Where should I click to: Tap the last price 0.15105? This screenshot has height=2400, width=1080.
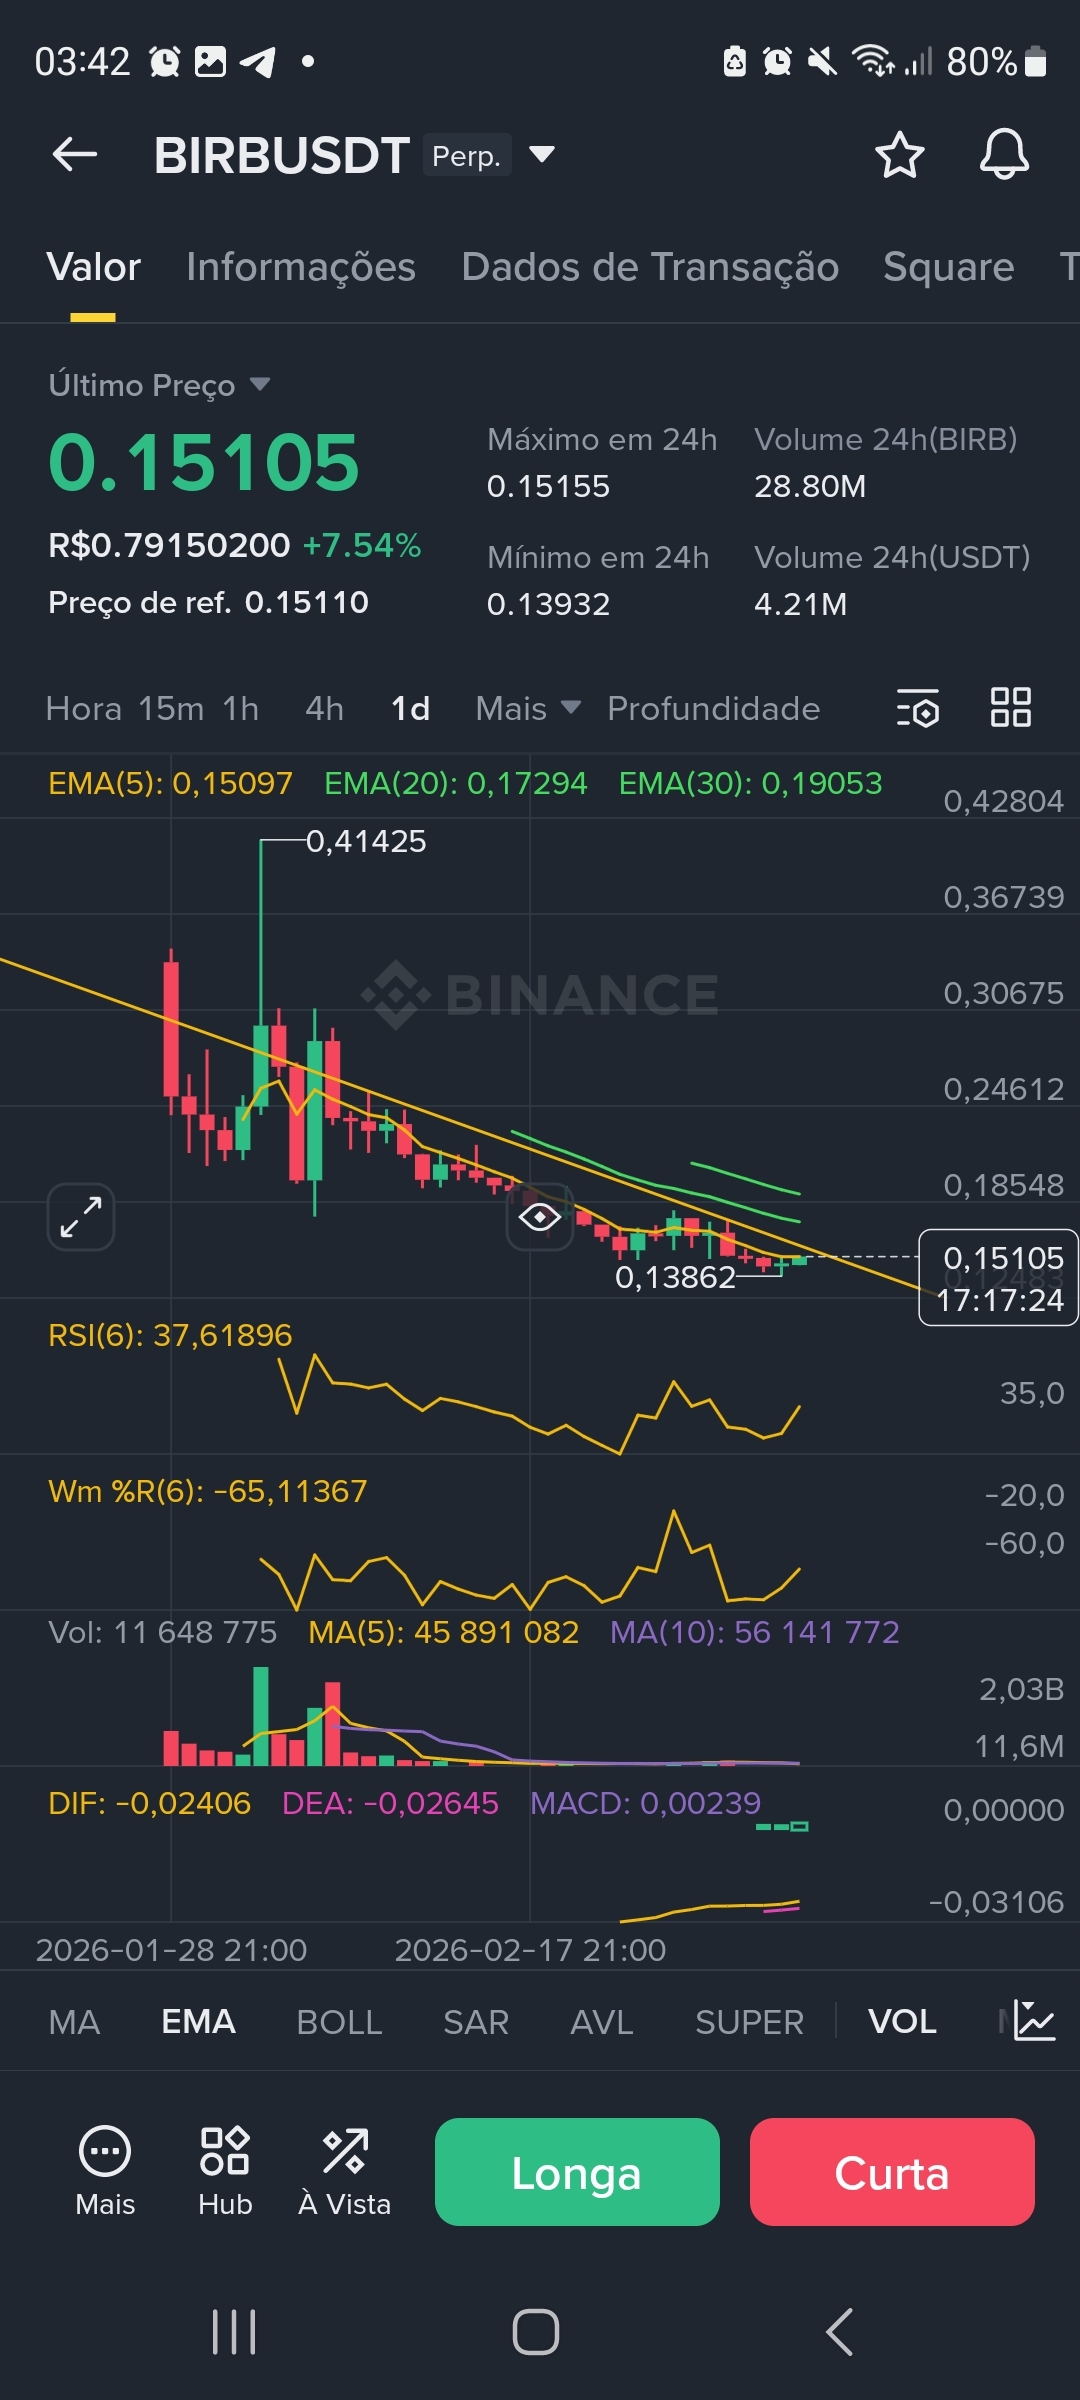coord(204,462)
